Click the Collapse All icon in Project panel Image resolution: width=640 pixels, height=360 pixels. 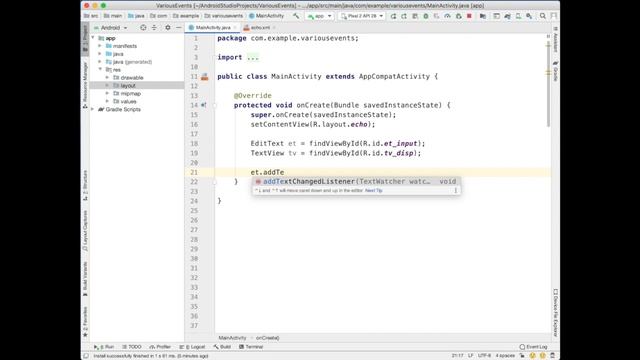click(x=154, y=27)
